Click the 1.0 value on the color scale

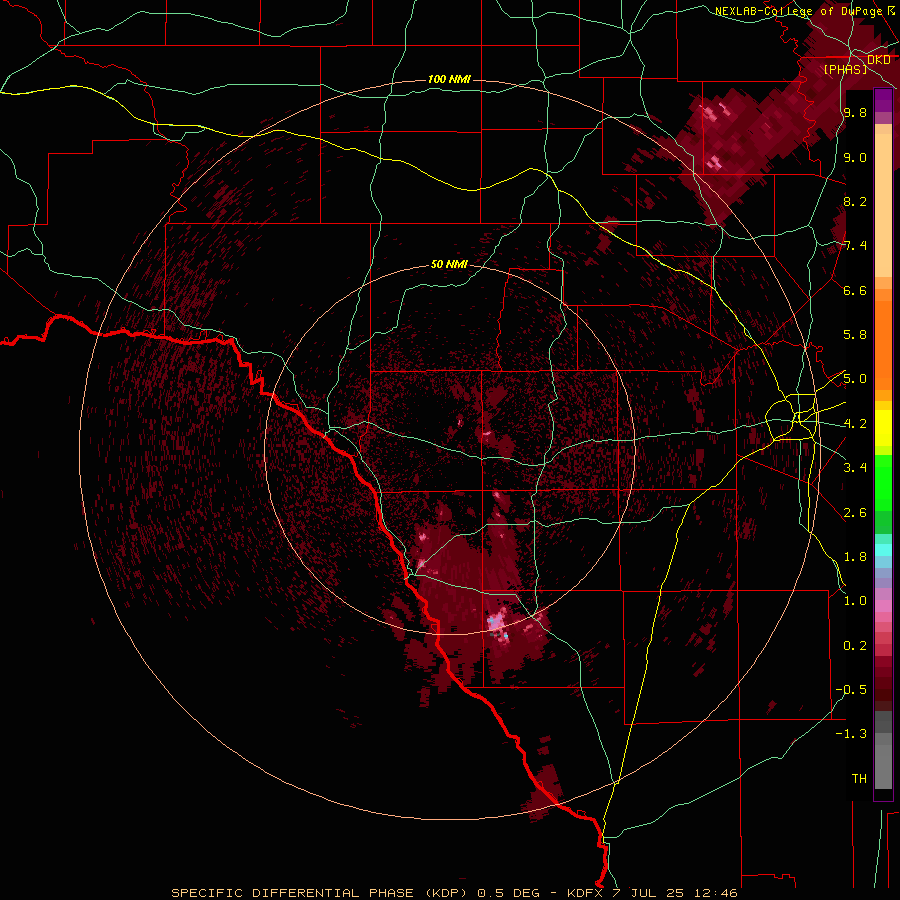tap(855, 601)
